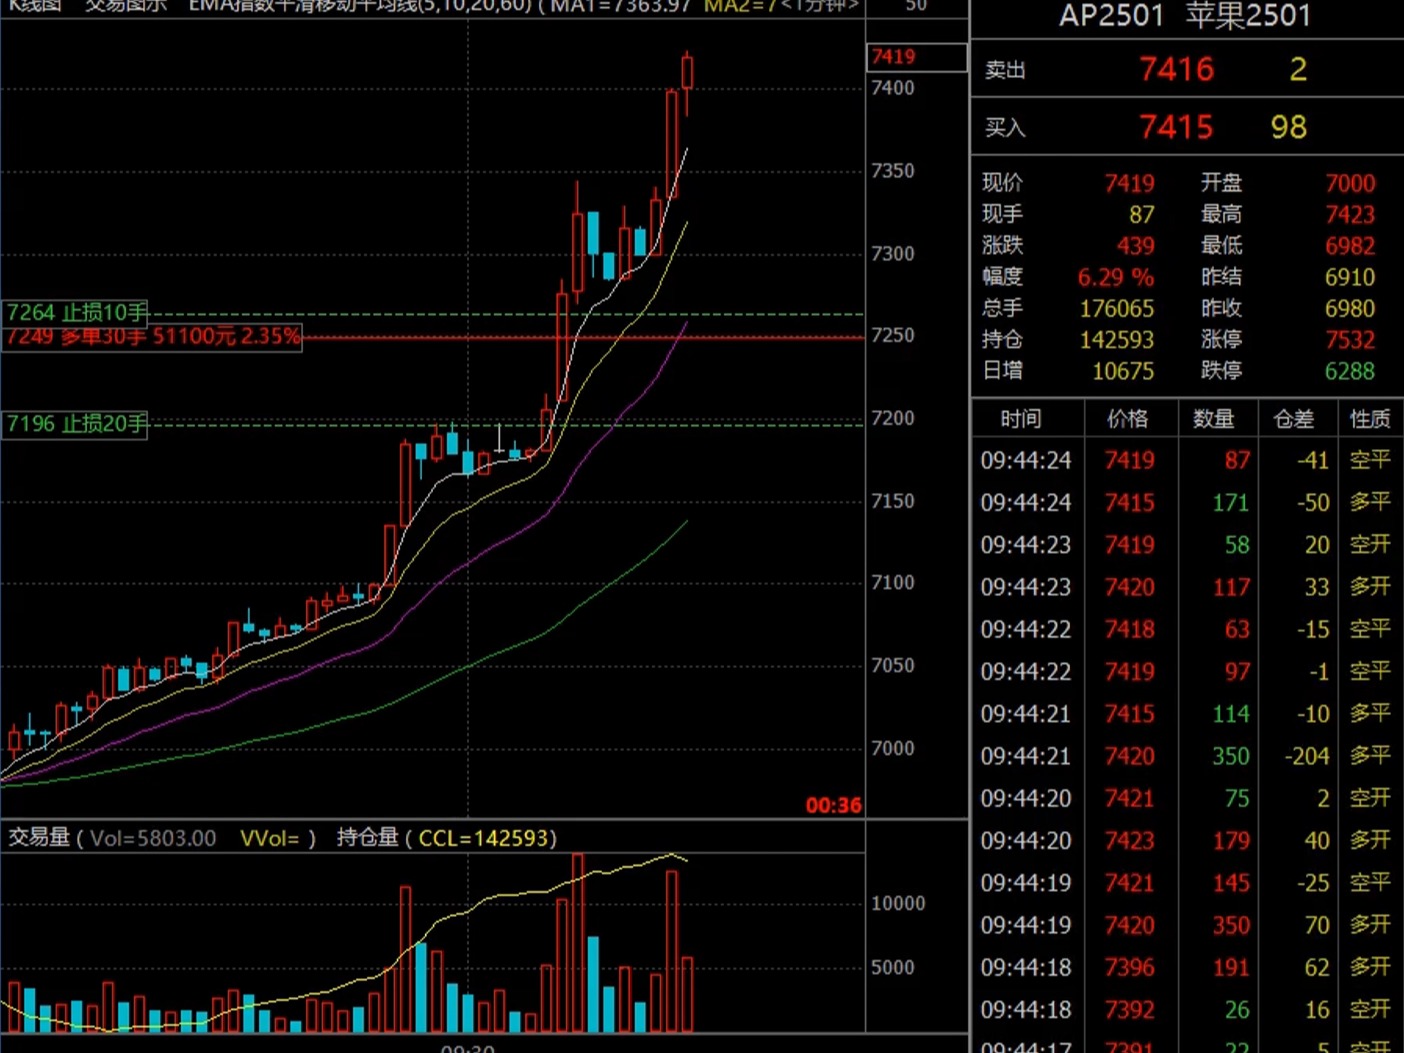Select the 7196 止损20手 stop-loss label
1404x1053 pixels.
[77, 423]
